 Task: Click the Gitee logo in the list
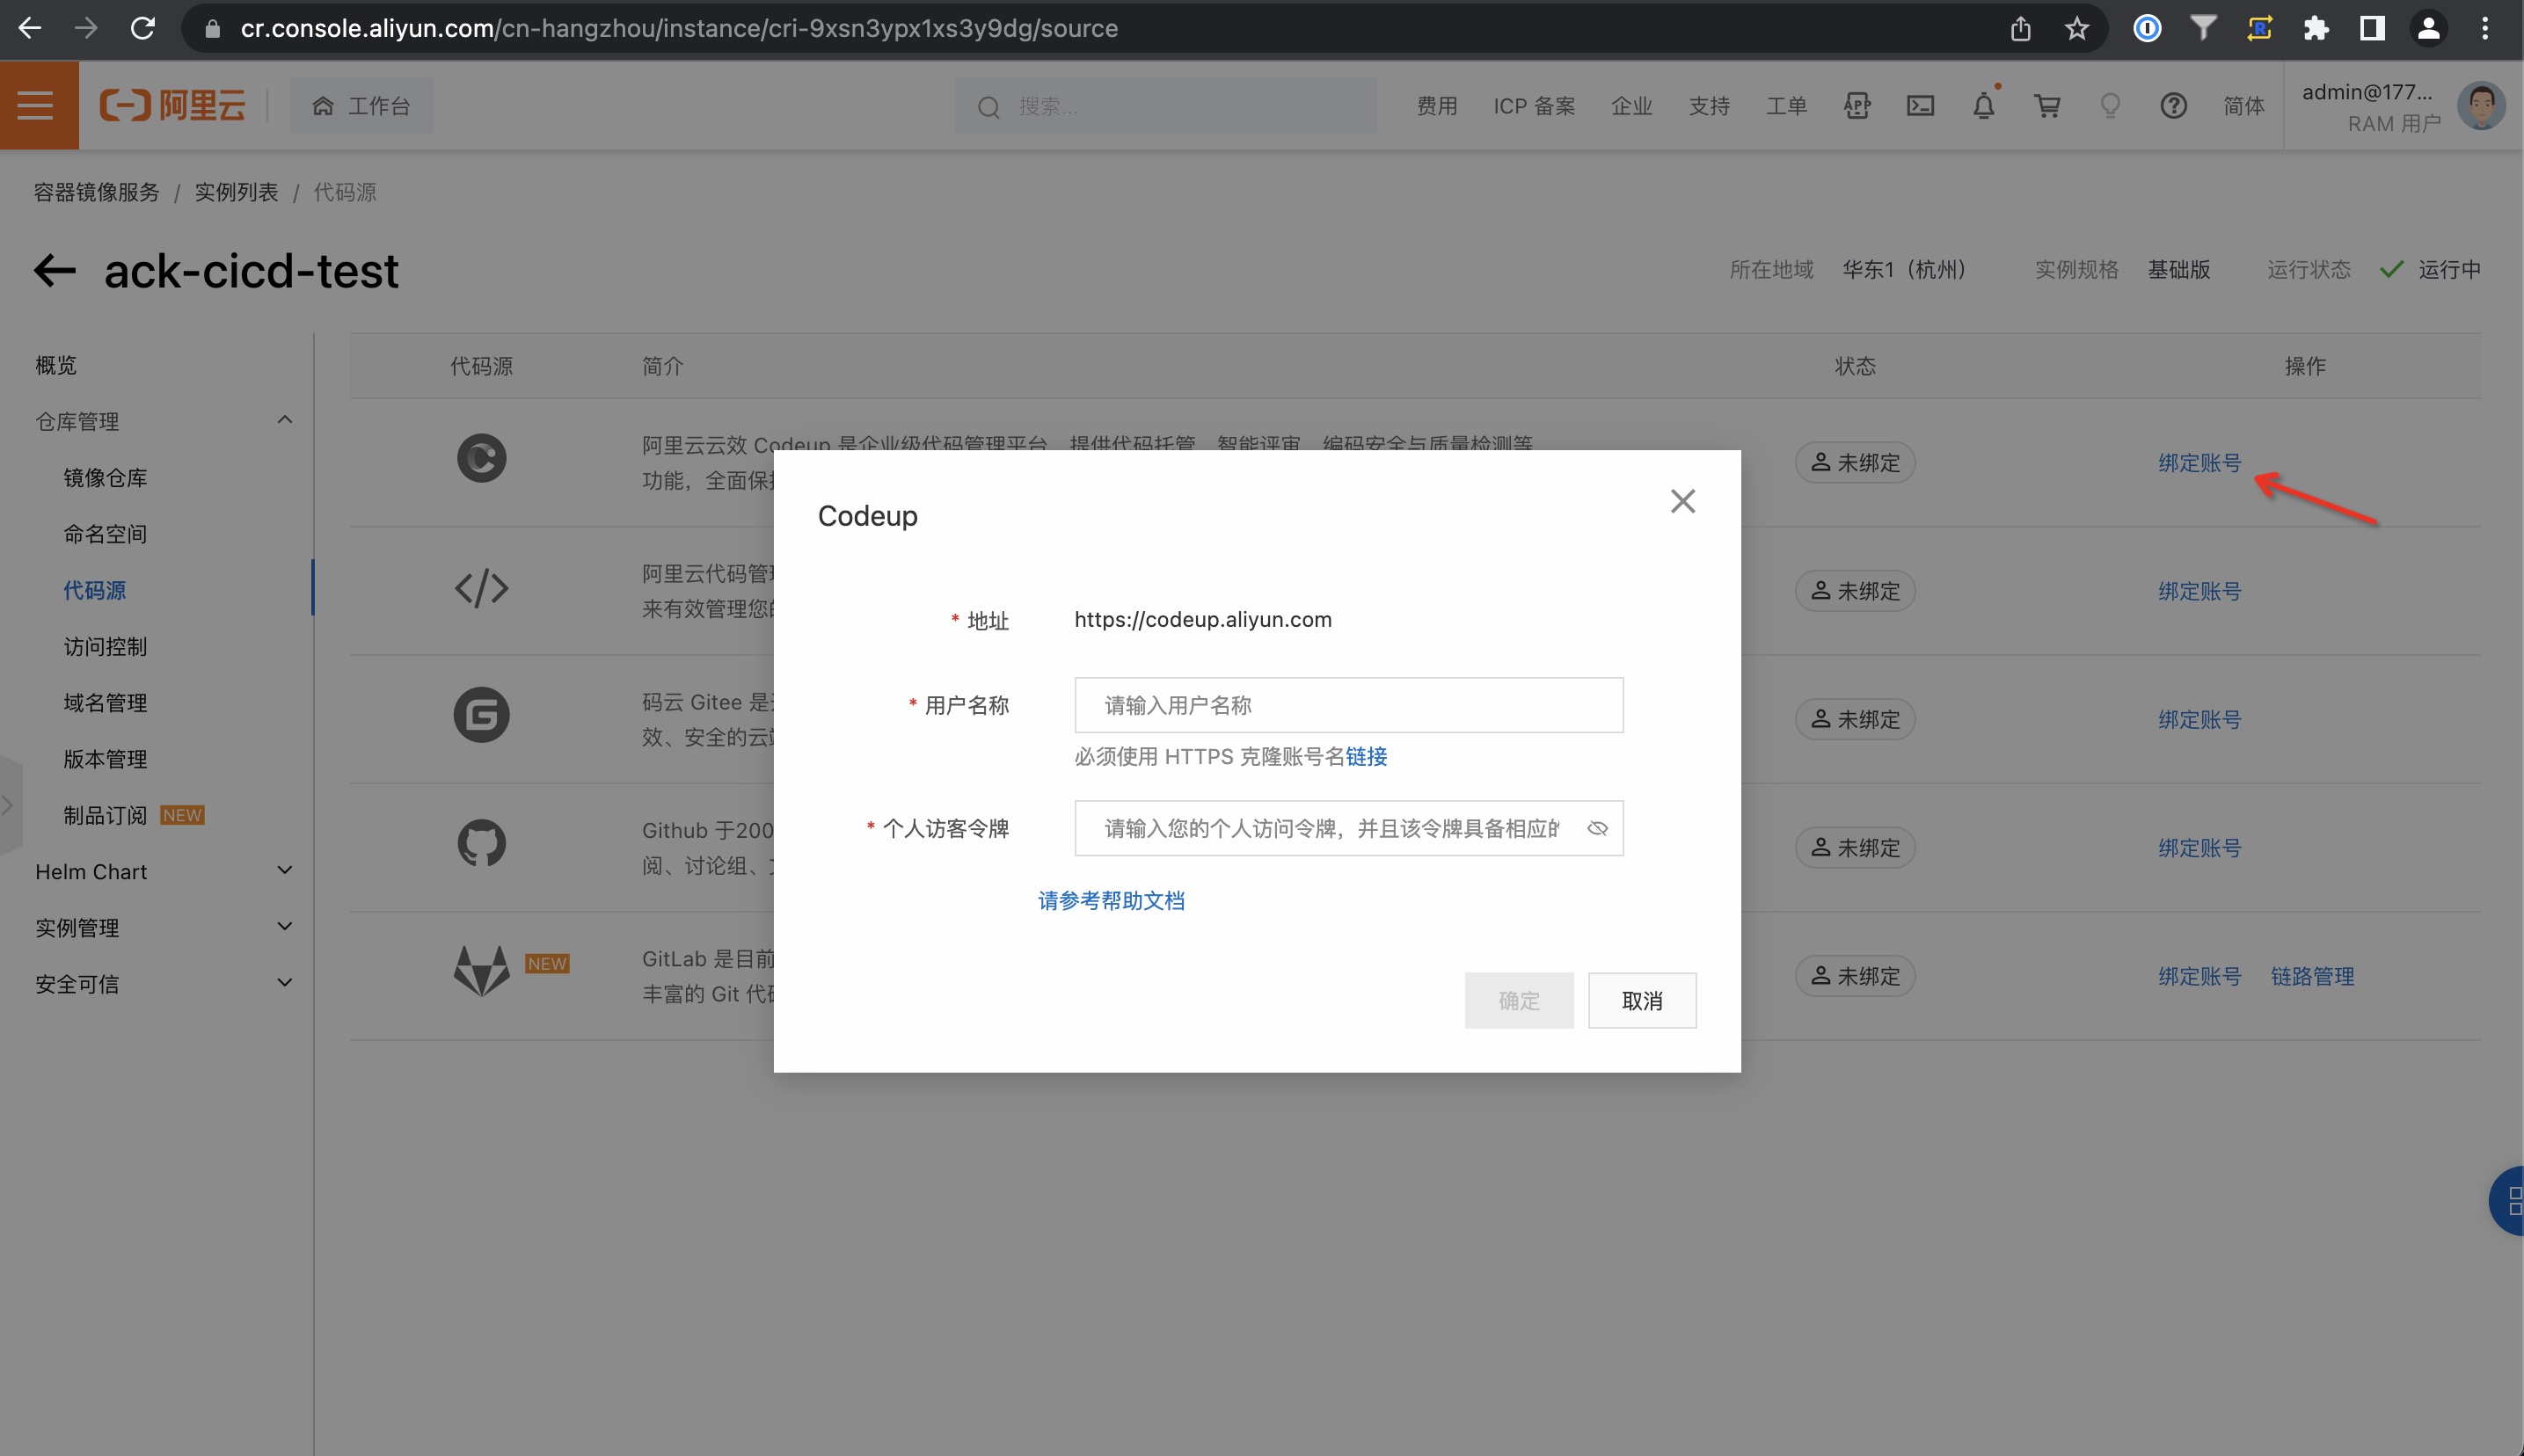tap(481, 715)
